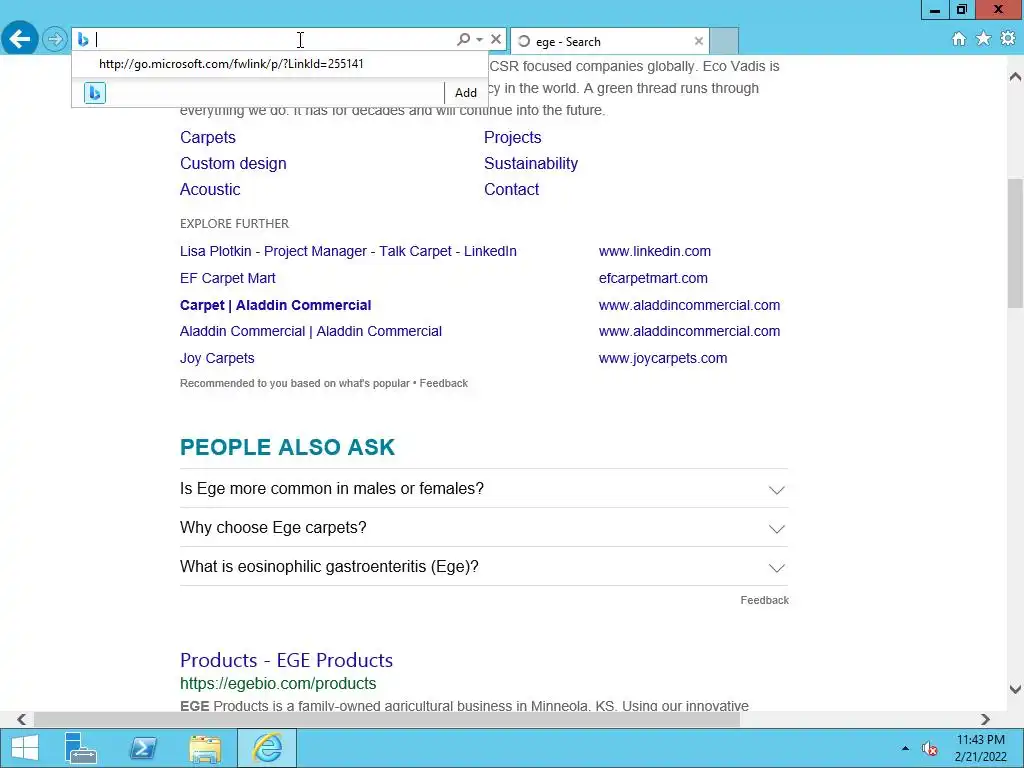Screen dimensions: 1024x768
Task: Go back with the browser back arrow
Action: point(20,39)
